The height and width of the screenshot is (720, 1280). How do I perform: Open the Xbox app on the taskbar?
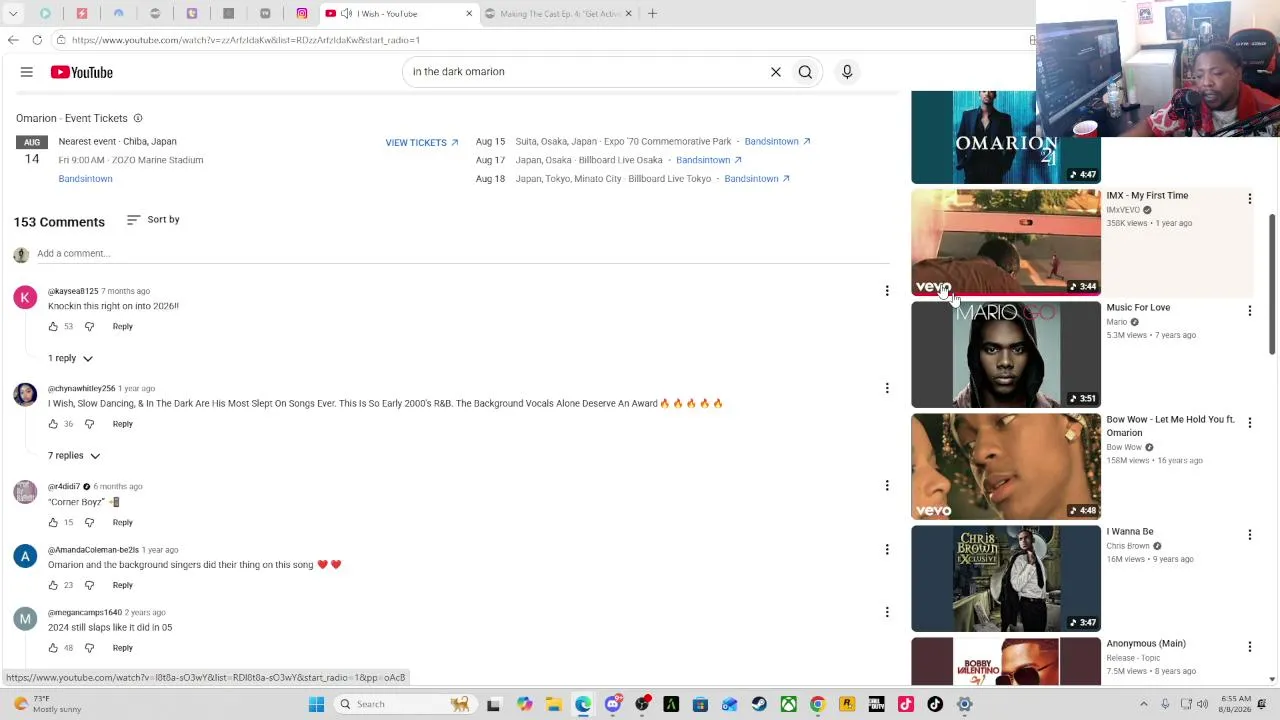pos(788,704)
